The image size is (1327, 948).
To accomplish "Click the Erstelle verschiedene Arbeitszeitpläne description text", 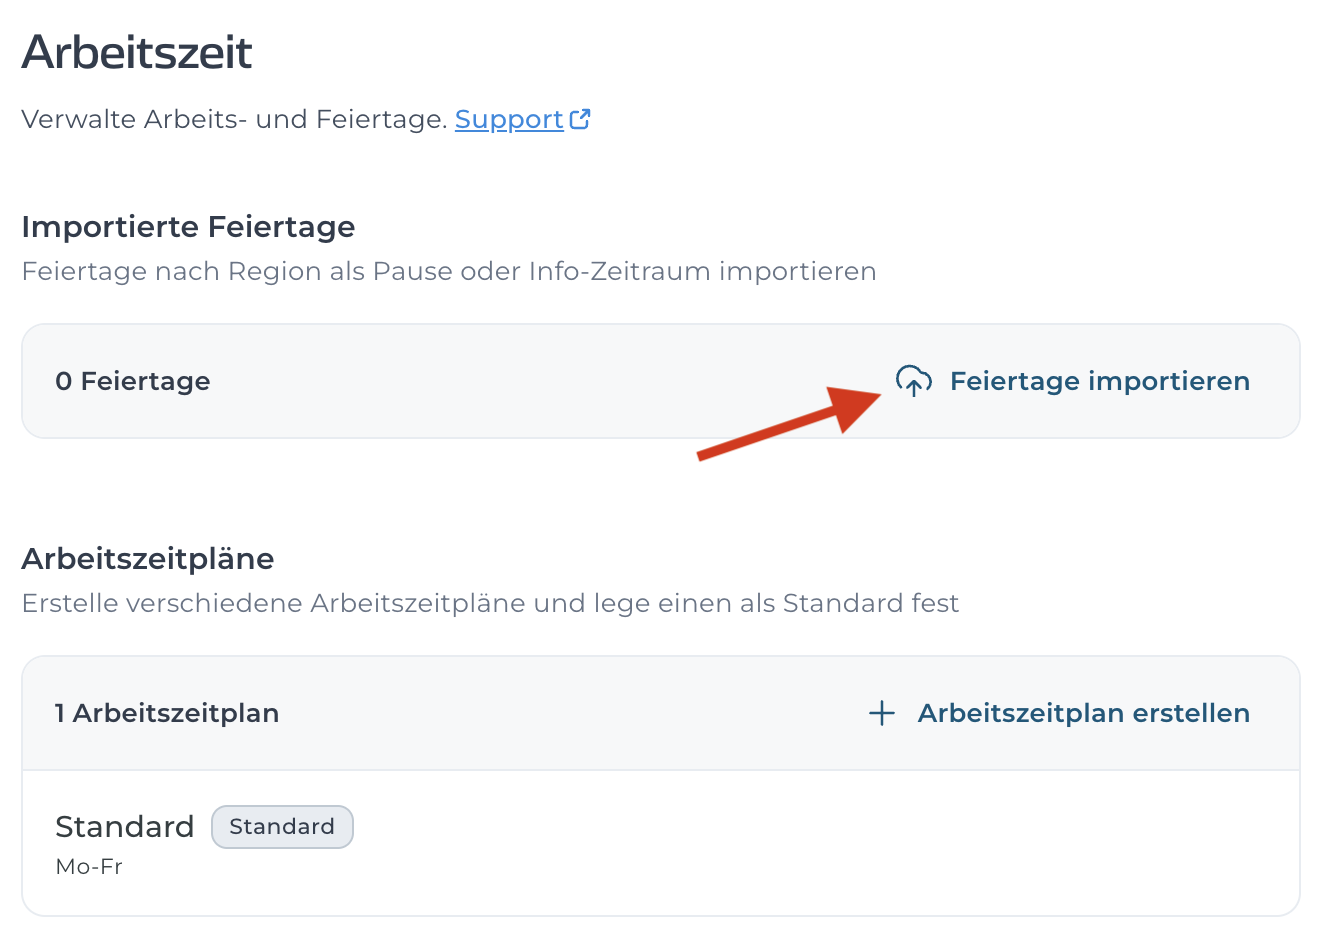I will [490, 604].
